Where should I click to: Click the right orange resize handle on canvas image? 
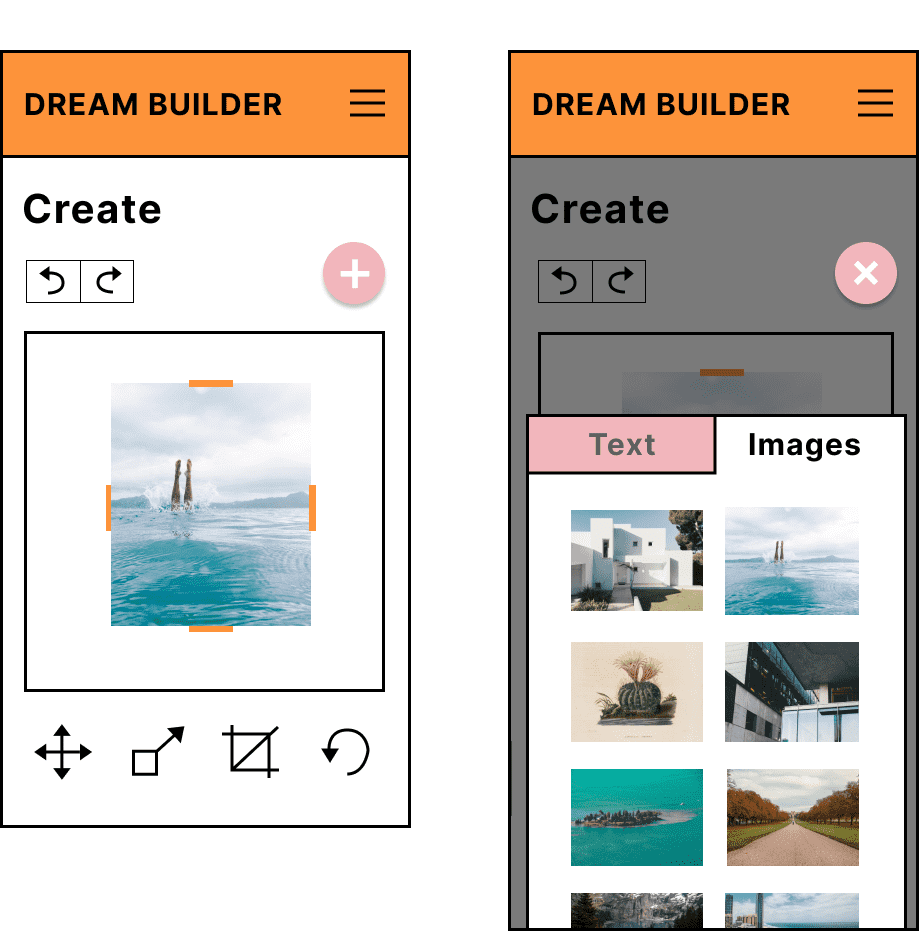click(x=312, y=507)
